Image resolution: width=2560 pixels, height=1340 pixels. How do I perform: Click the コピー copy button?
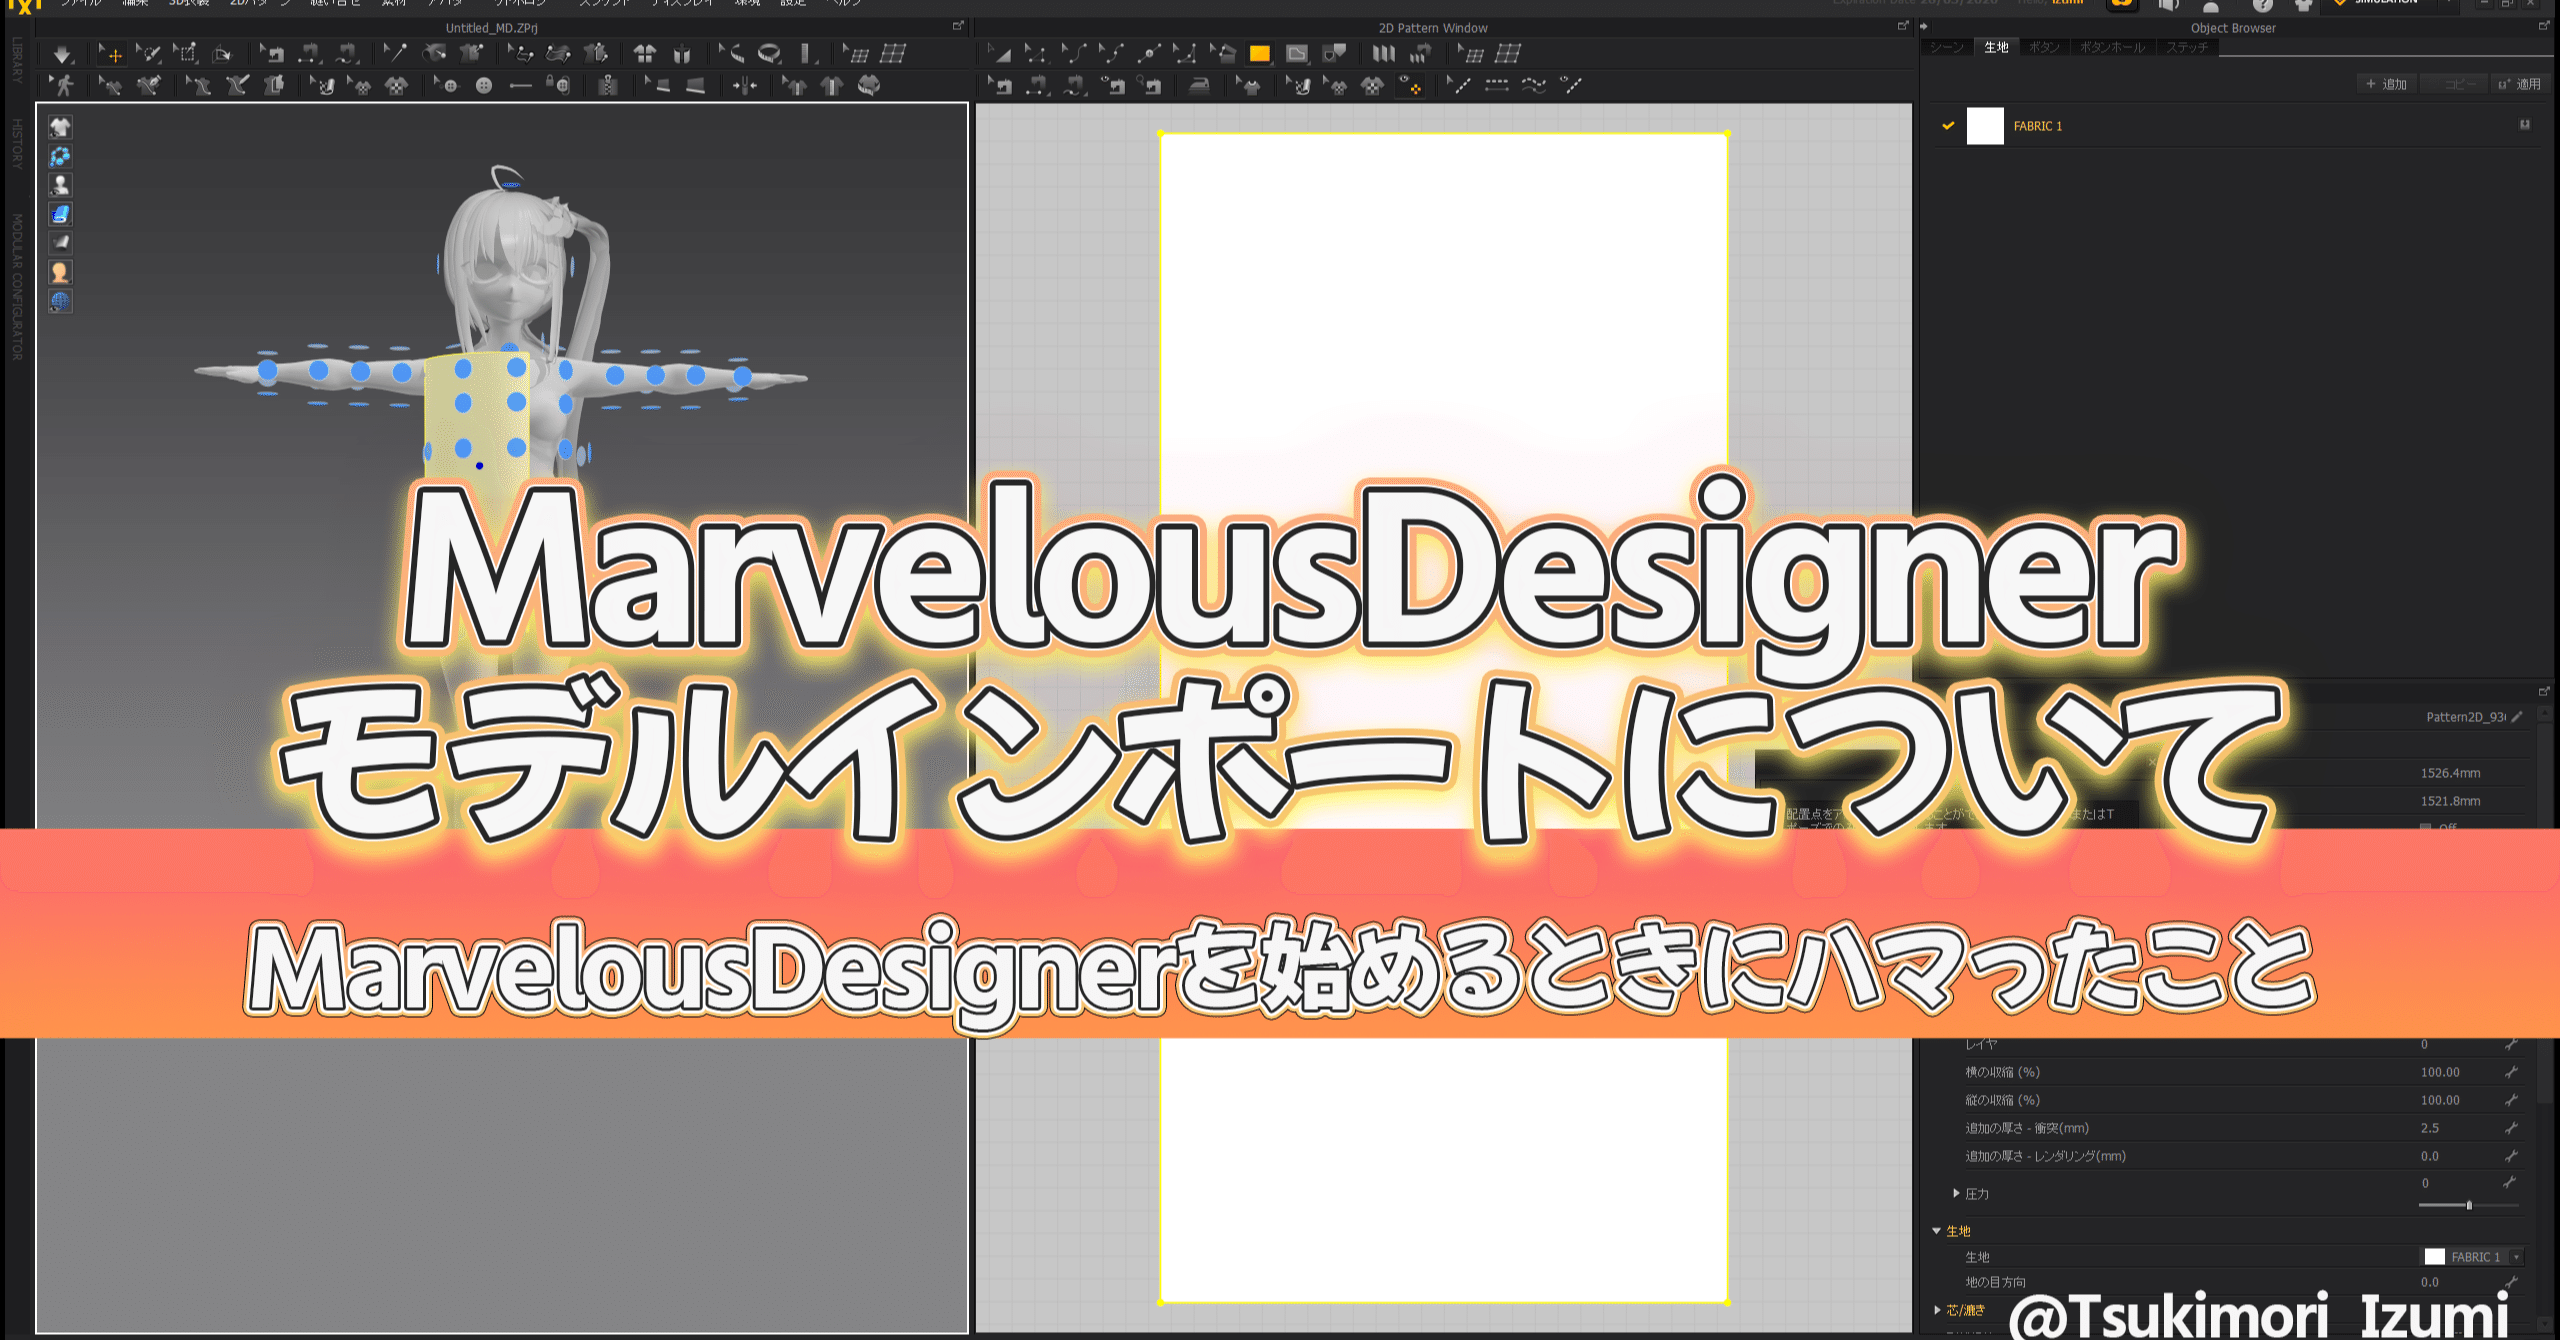(x=2453, y=84)
